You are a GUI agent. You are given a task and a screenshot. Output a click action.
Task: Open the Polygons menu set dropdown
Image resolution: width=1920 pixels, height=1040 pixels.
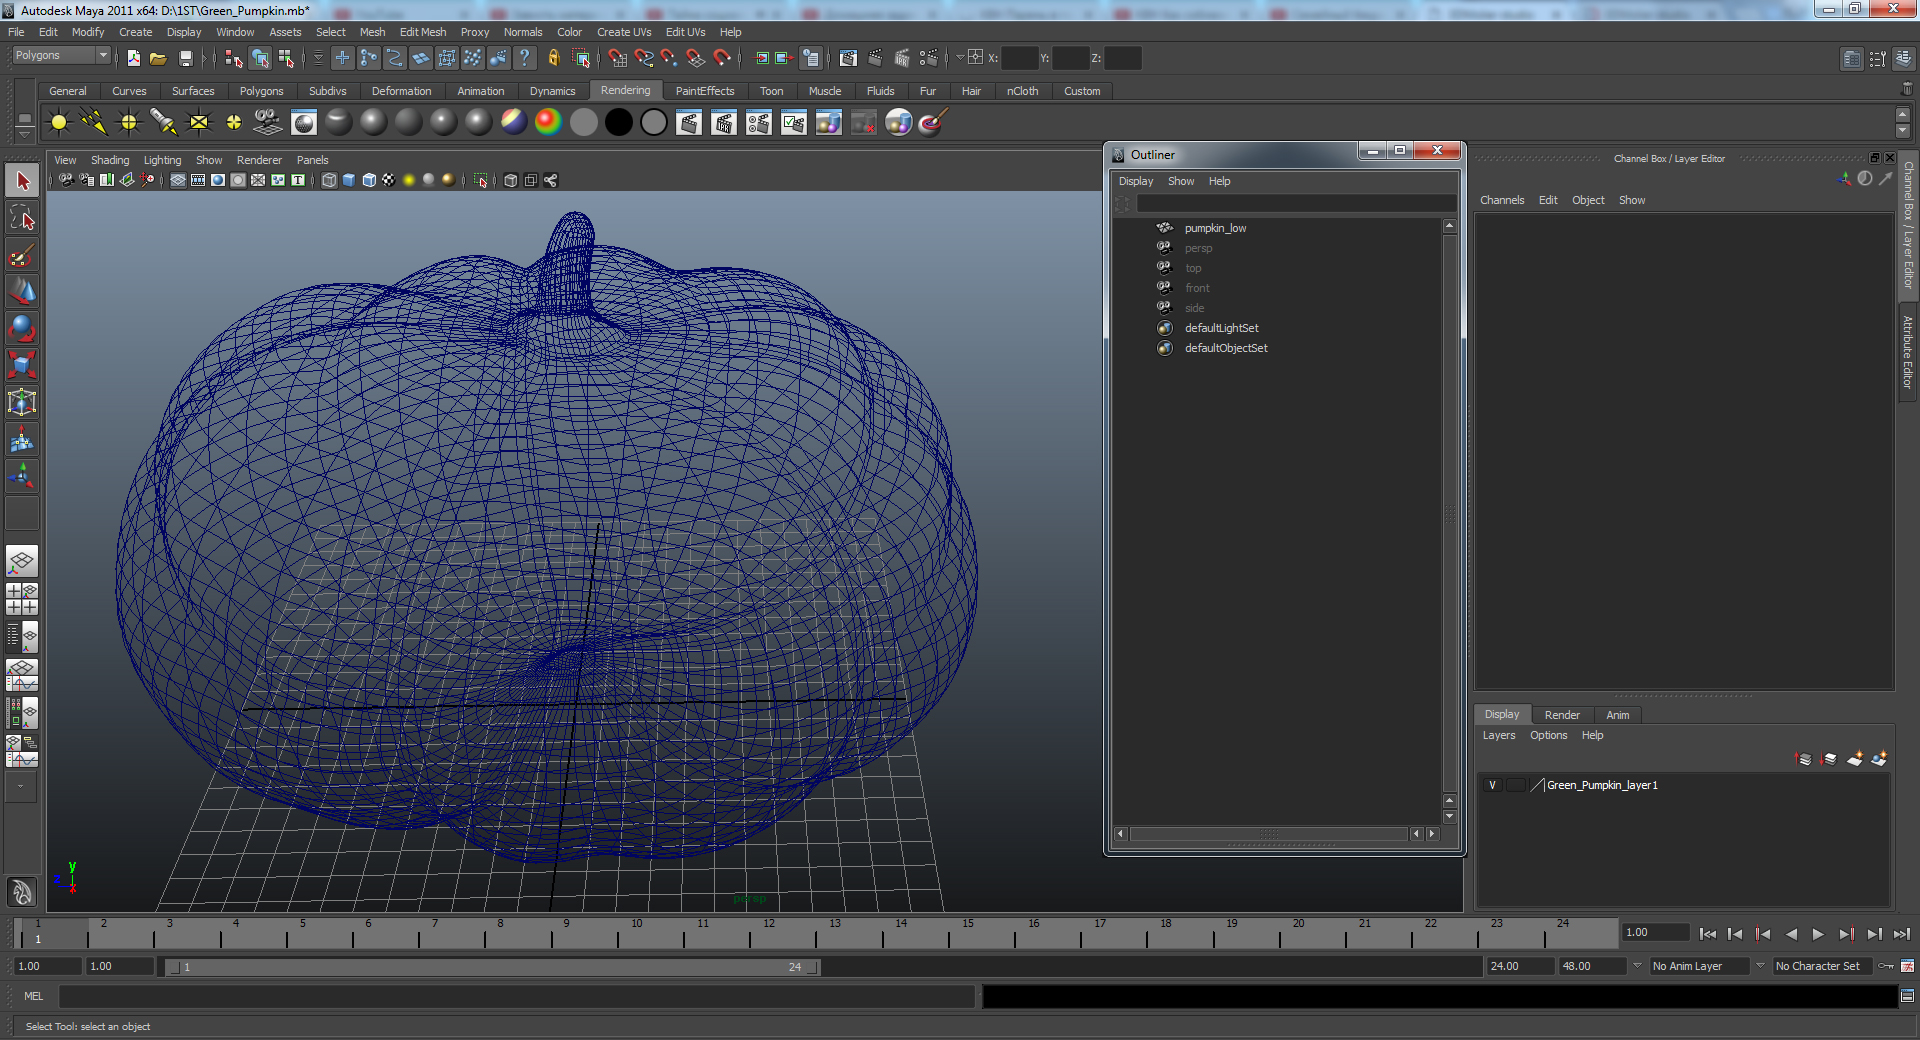60,56
